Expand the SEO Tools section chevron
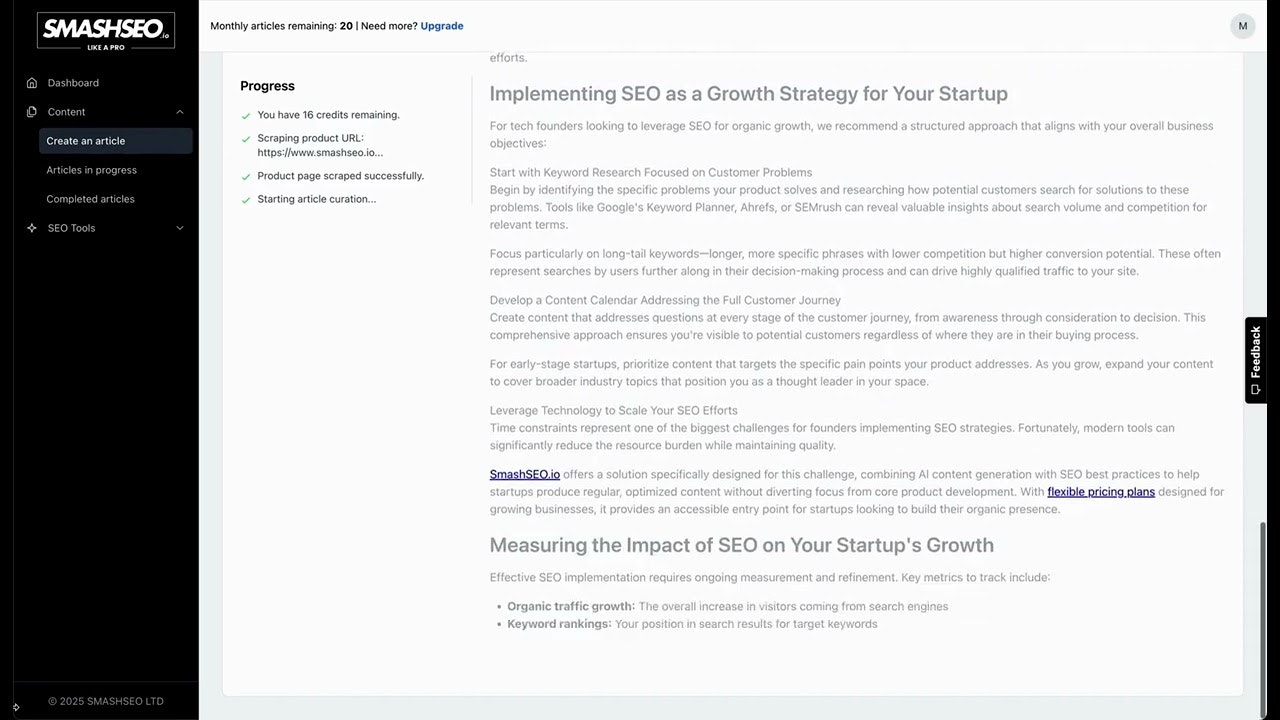This screenshot has width=1280, height=720. click(180, 228)
